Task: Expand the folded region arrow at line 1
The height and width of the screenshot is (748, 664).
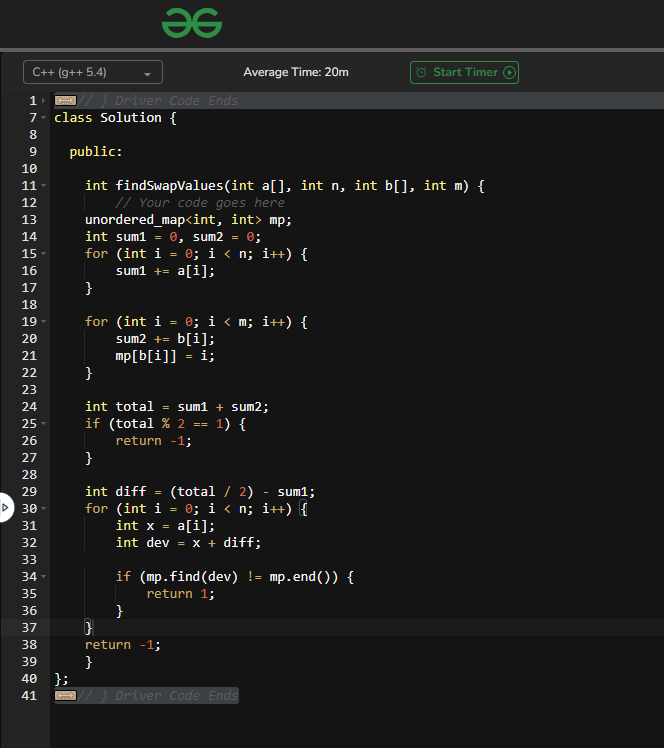Action: (43, 101)
